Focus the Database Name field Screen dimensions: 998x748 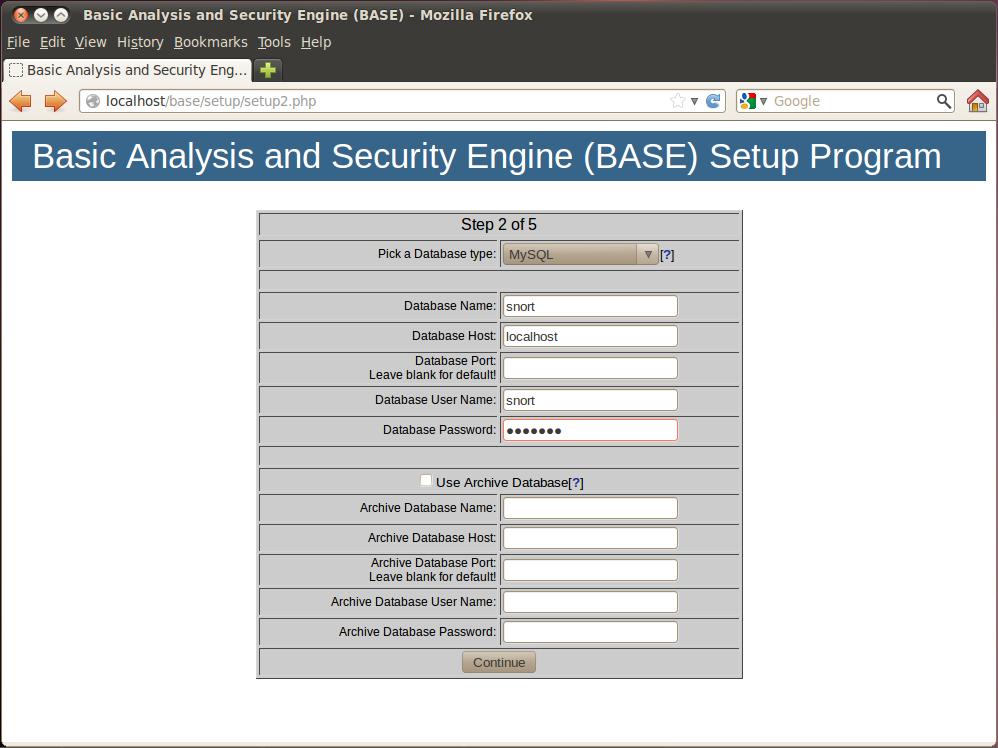pos(590,306)
